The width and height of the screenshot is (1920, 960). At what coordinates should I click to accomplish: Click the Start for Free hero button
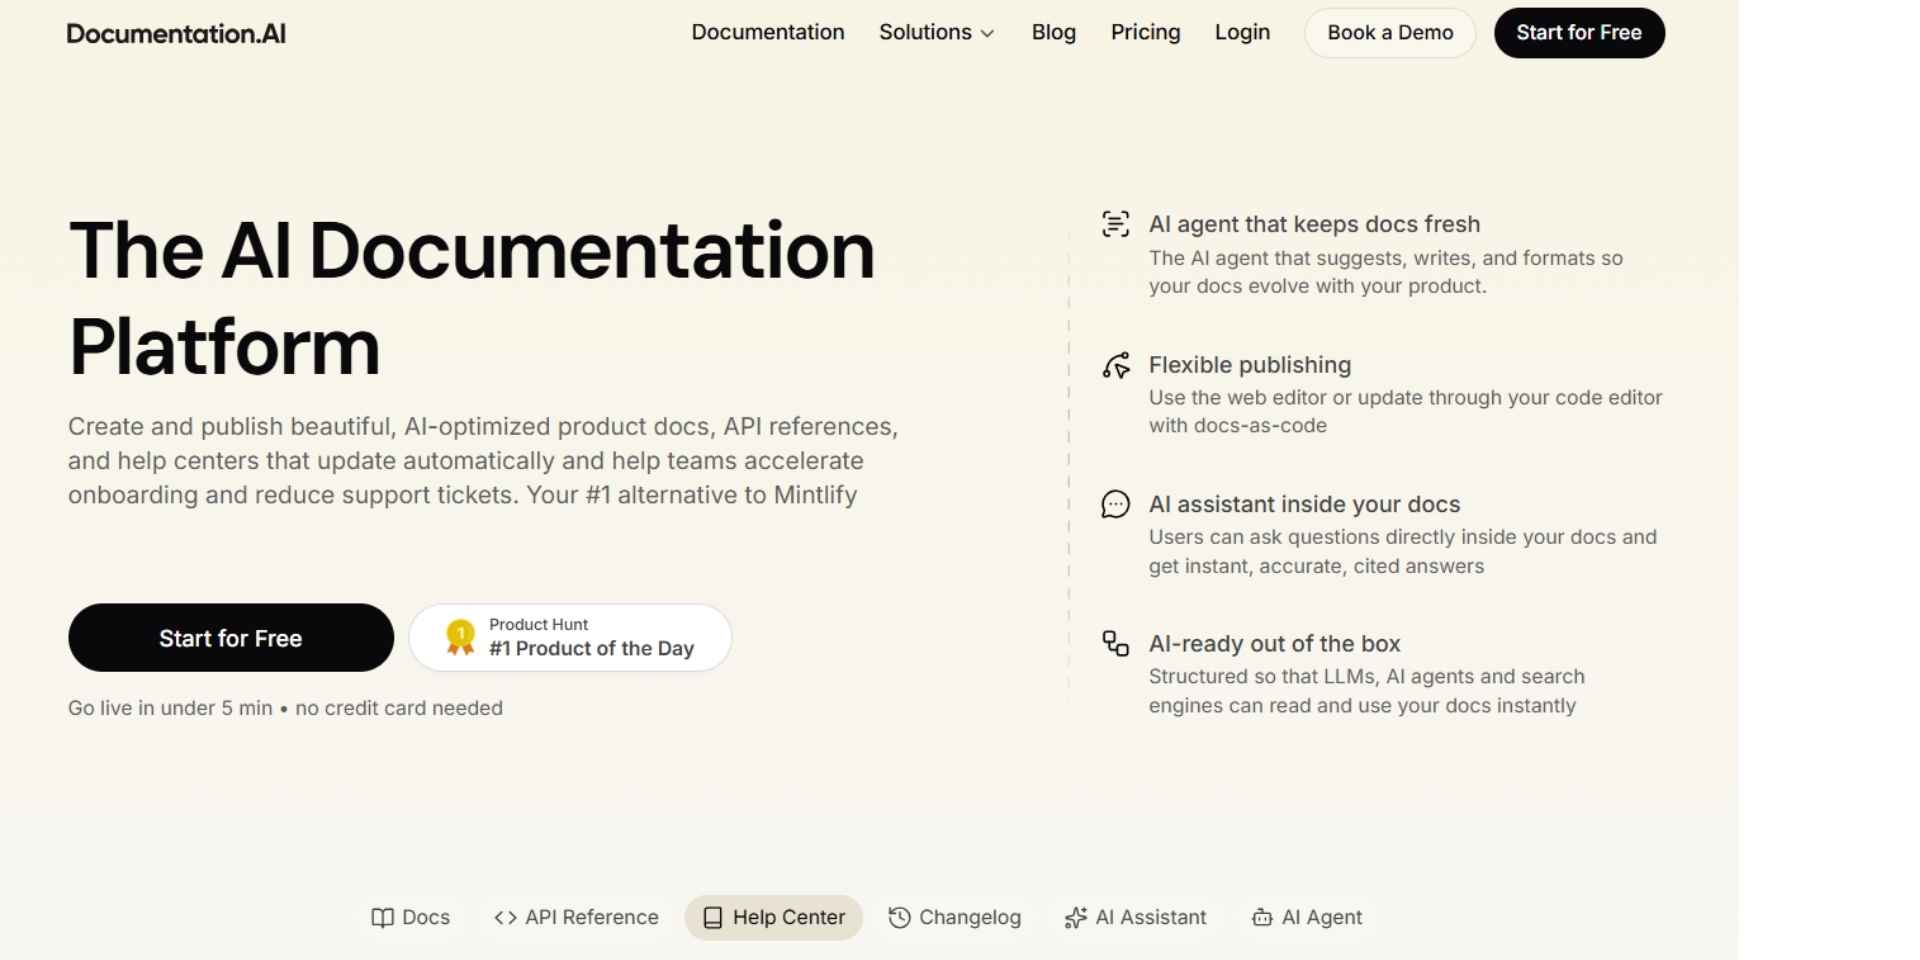[230, 637]
